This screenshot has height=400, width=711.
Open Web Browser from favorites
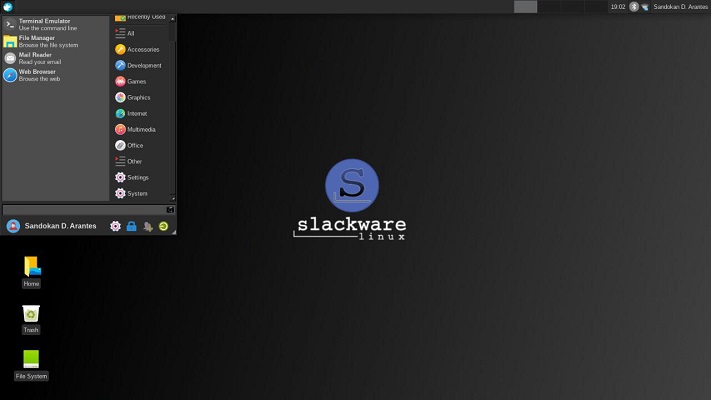(x=55, y=75)
